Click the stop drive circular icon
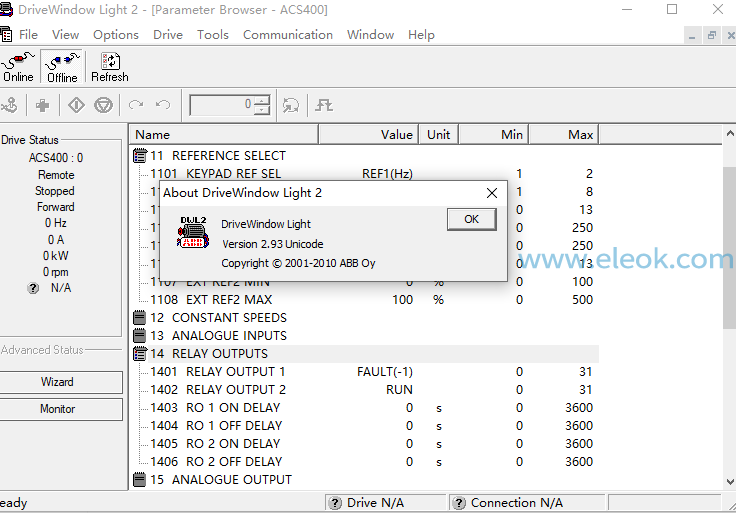 (103, 105)
